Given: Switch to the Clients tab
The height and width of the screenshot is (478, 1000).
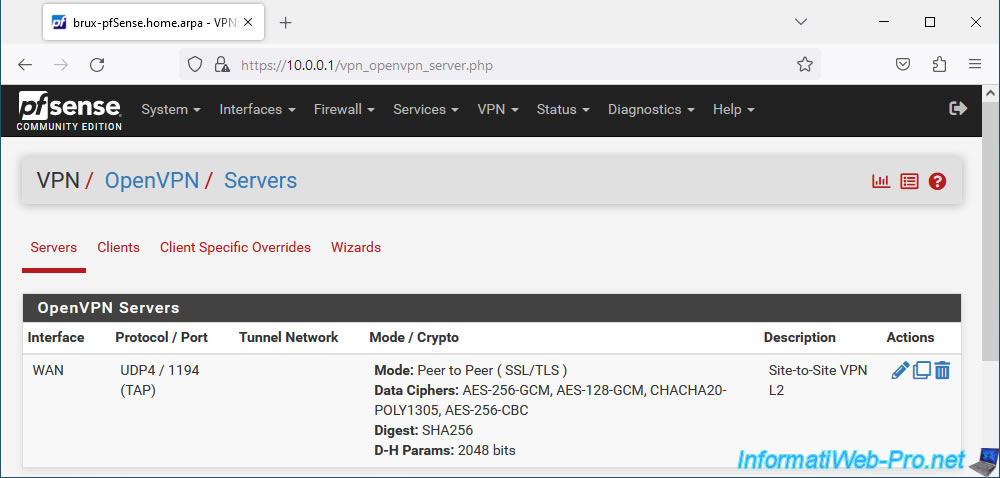Looking at the screenshot, I should [119, 247].
